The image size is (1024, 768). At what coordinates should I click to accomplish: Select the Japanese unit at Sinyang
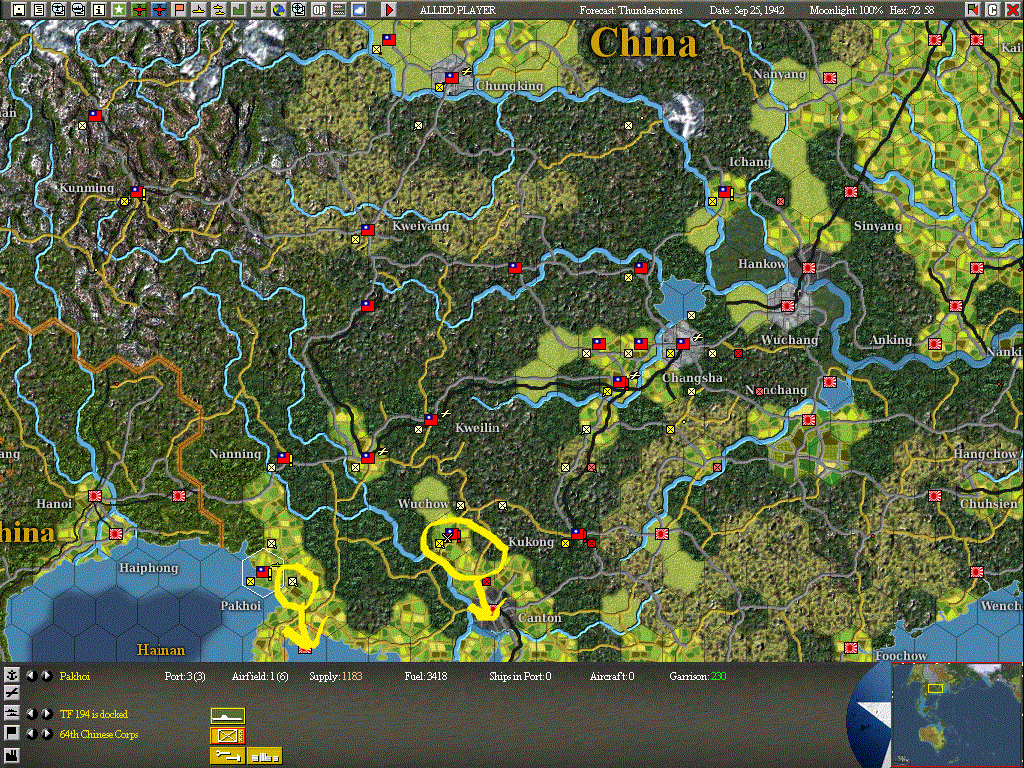coord(850,192)
